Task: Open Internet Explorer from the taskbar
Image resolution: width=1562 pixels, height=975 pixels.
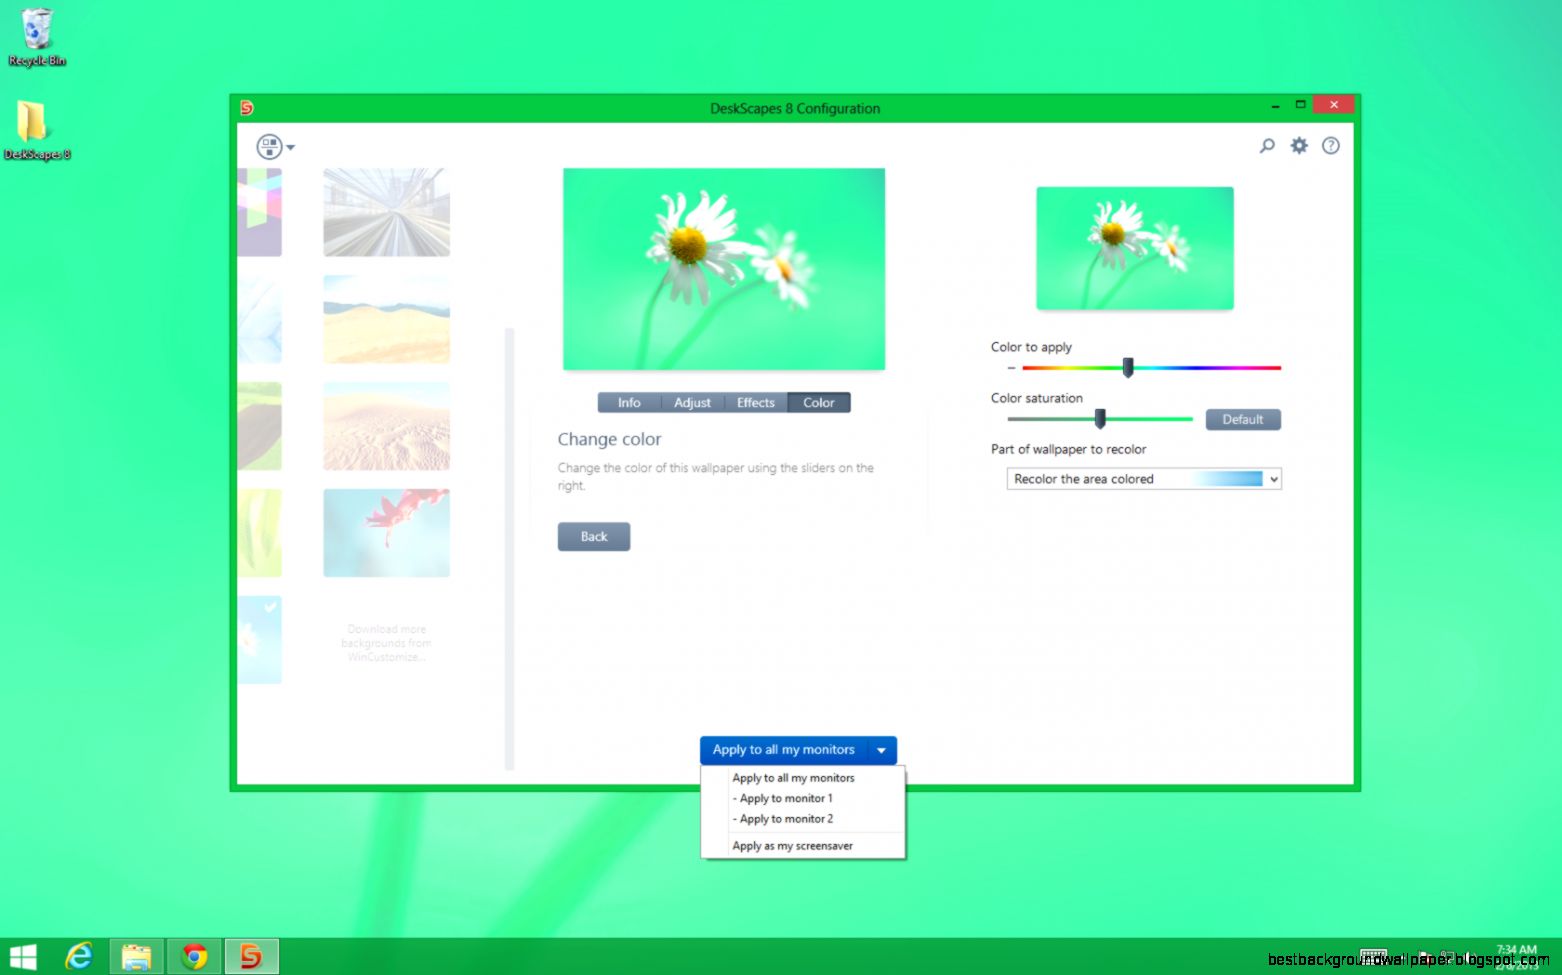Action: pyautogui.click(x=80, y=955)
